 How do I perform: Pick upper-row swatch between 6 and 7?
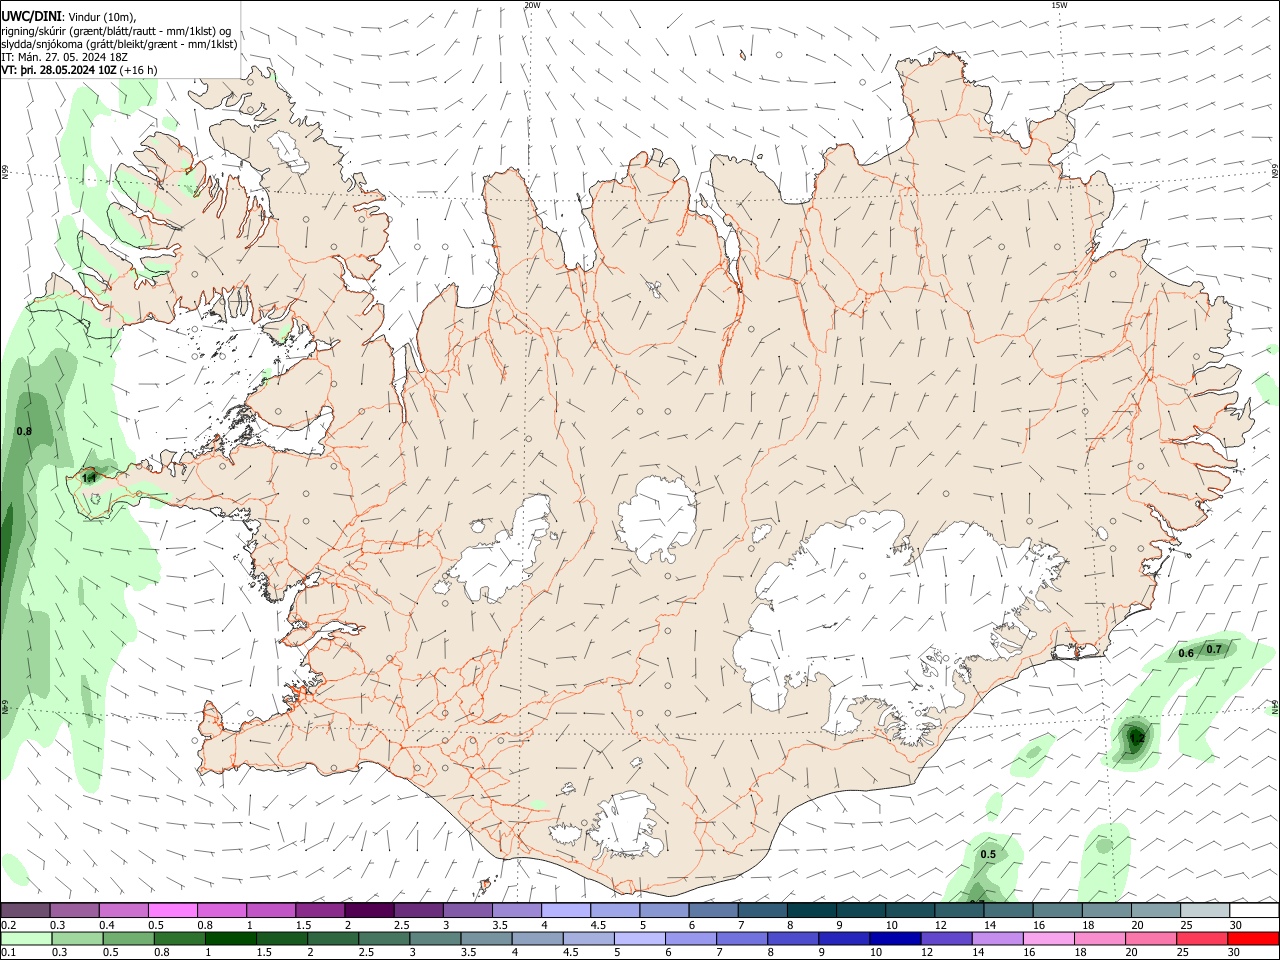(x=713, y=911)
